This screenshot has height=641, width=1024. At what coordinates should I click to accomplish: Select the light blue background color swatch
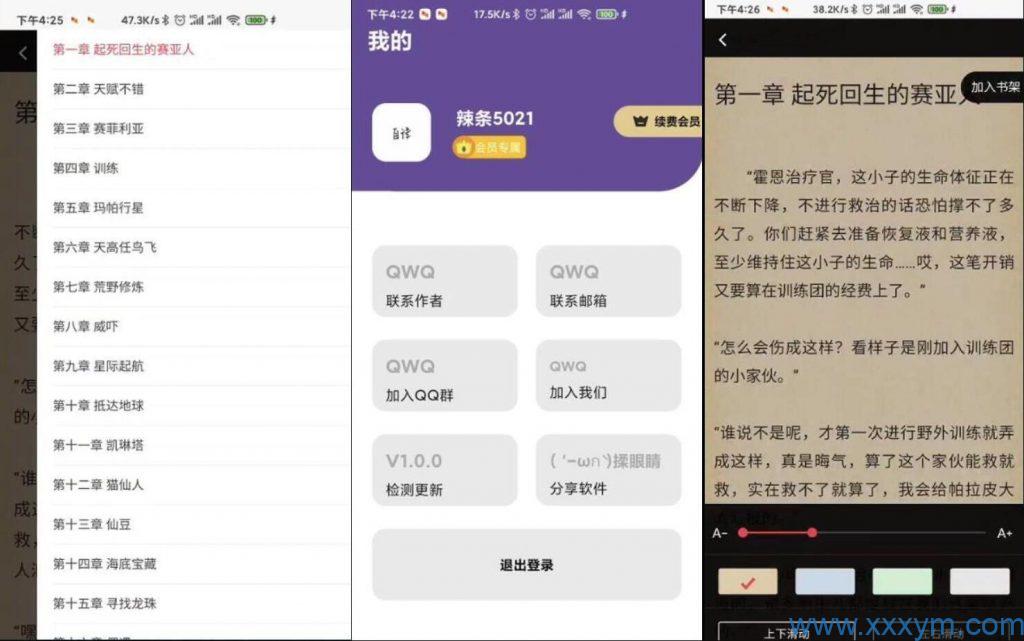point(826,581)
